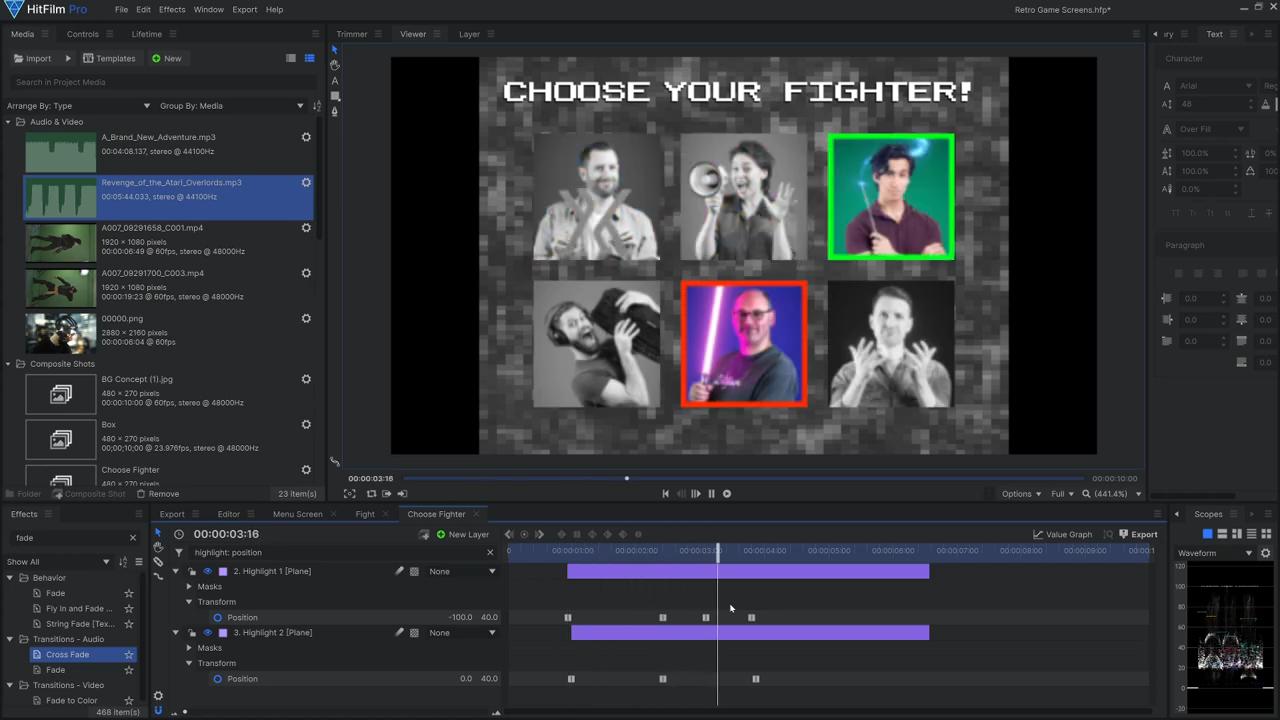The width and height of the screenshot is (1280, 720).
Task: Switch to the Controls tab
Action: tap(82, 34)
